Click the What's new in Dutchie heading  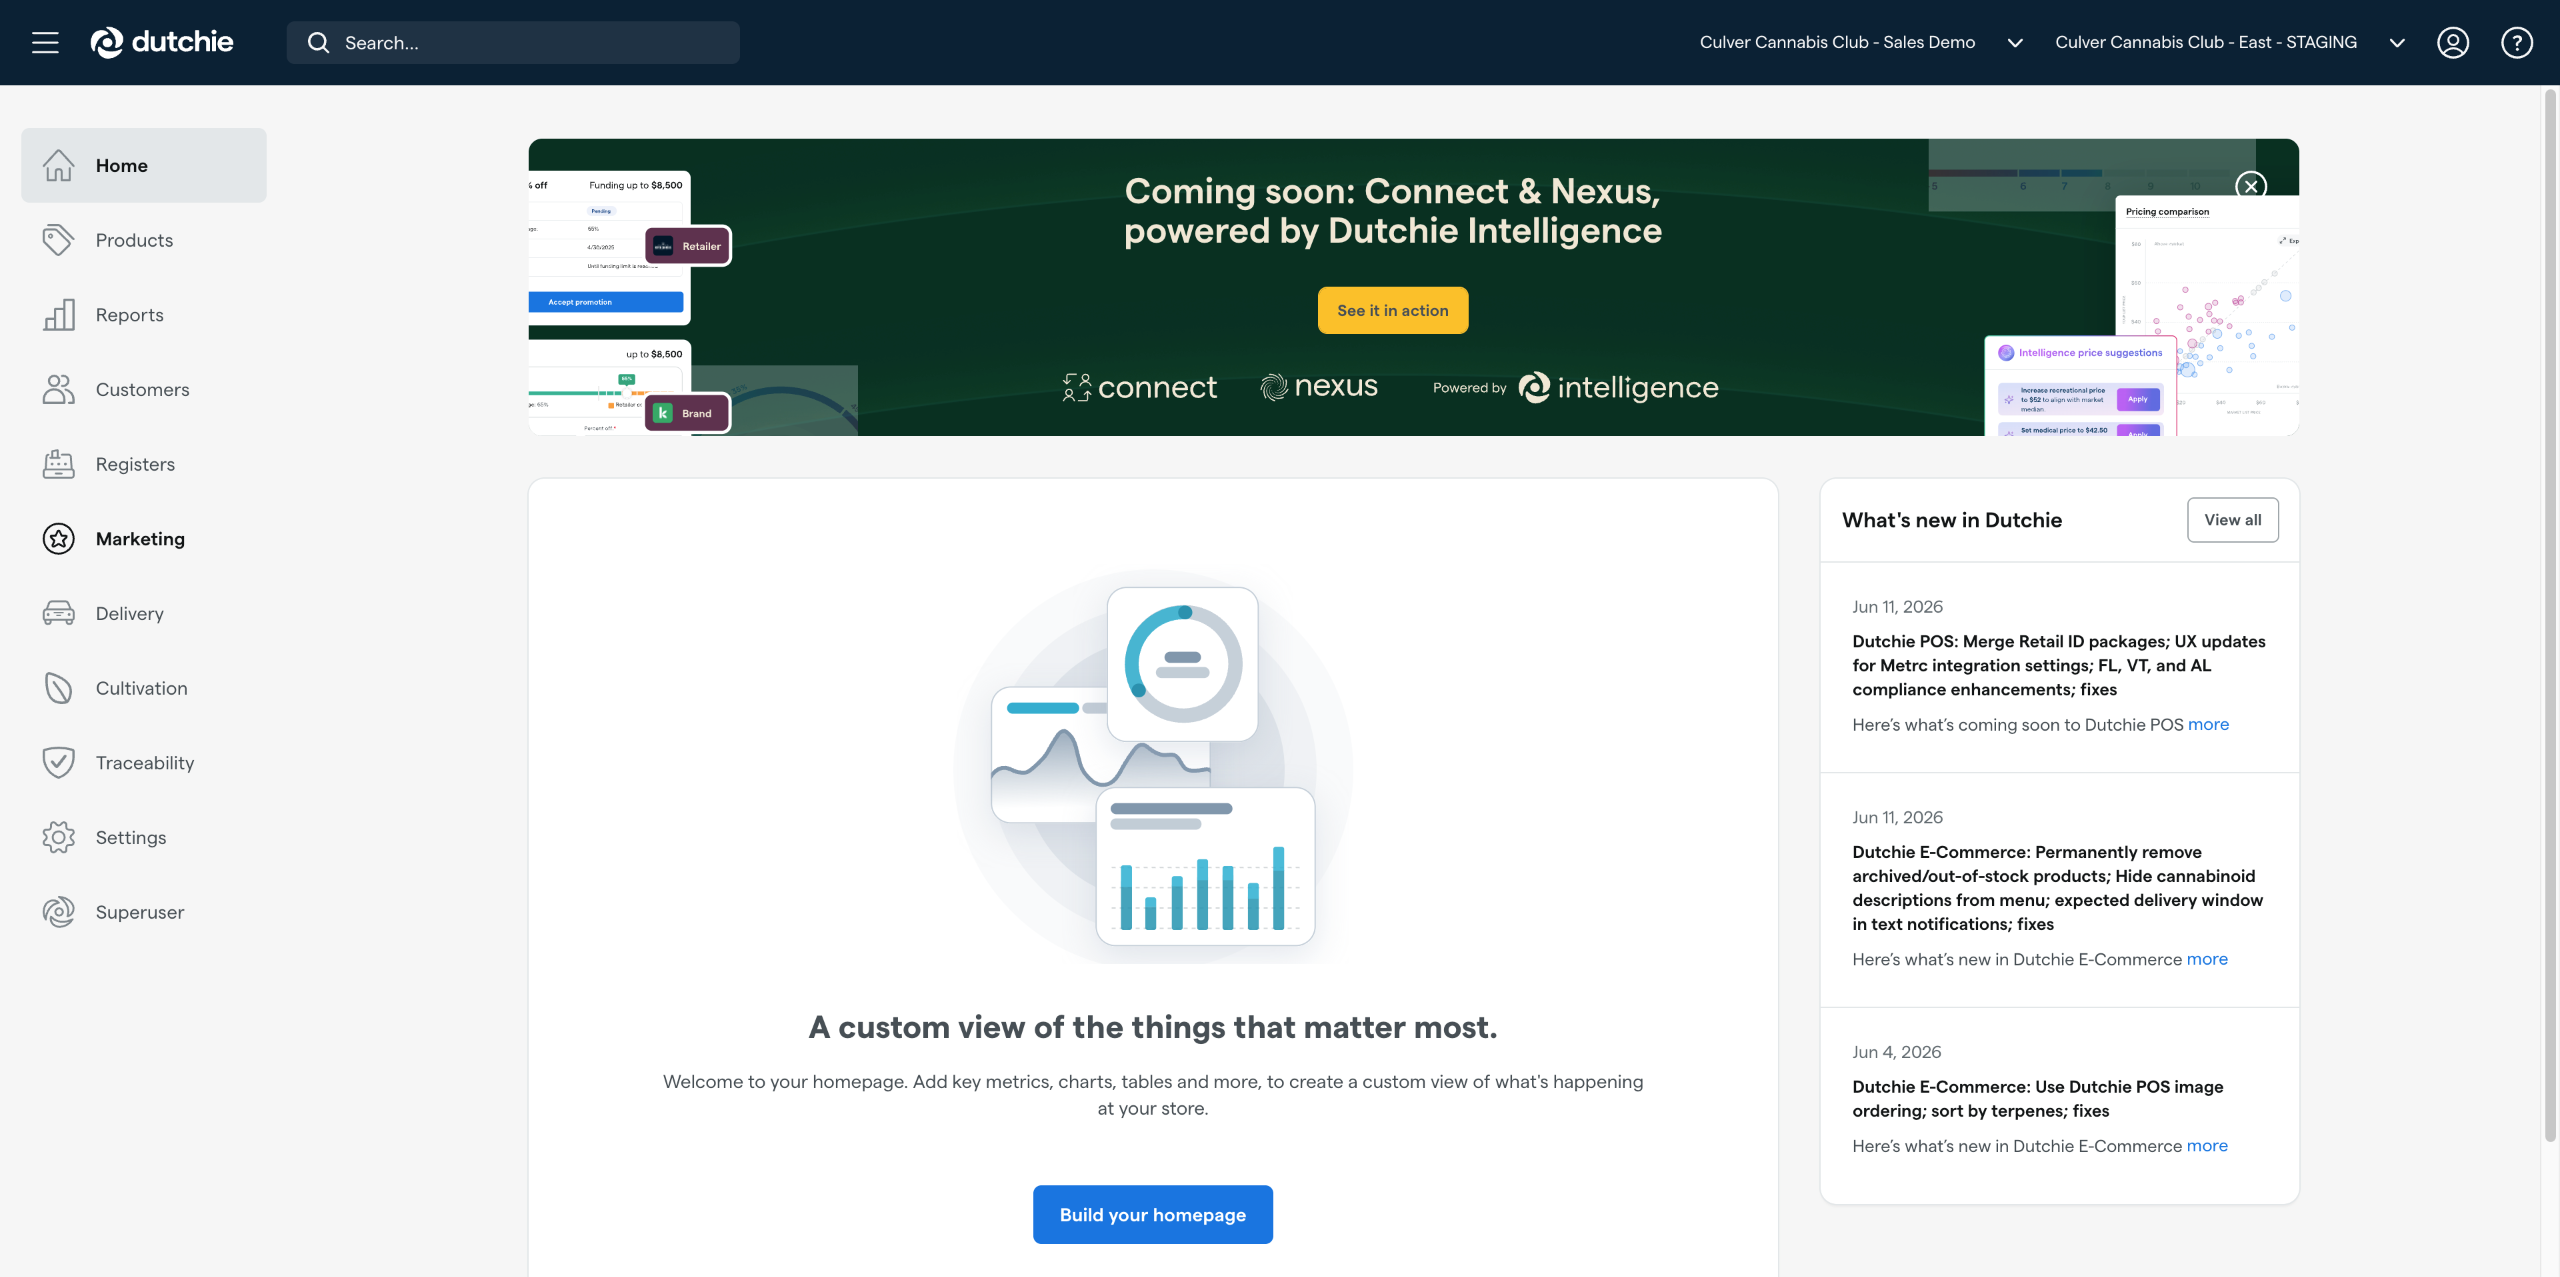tap(1952, 520)
